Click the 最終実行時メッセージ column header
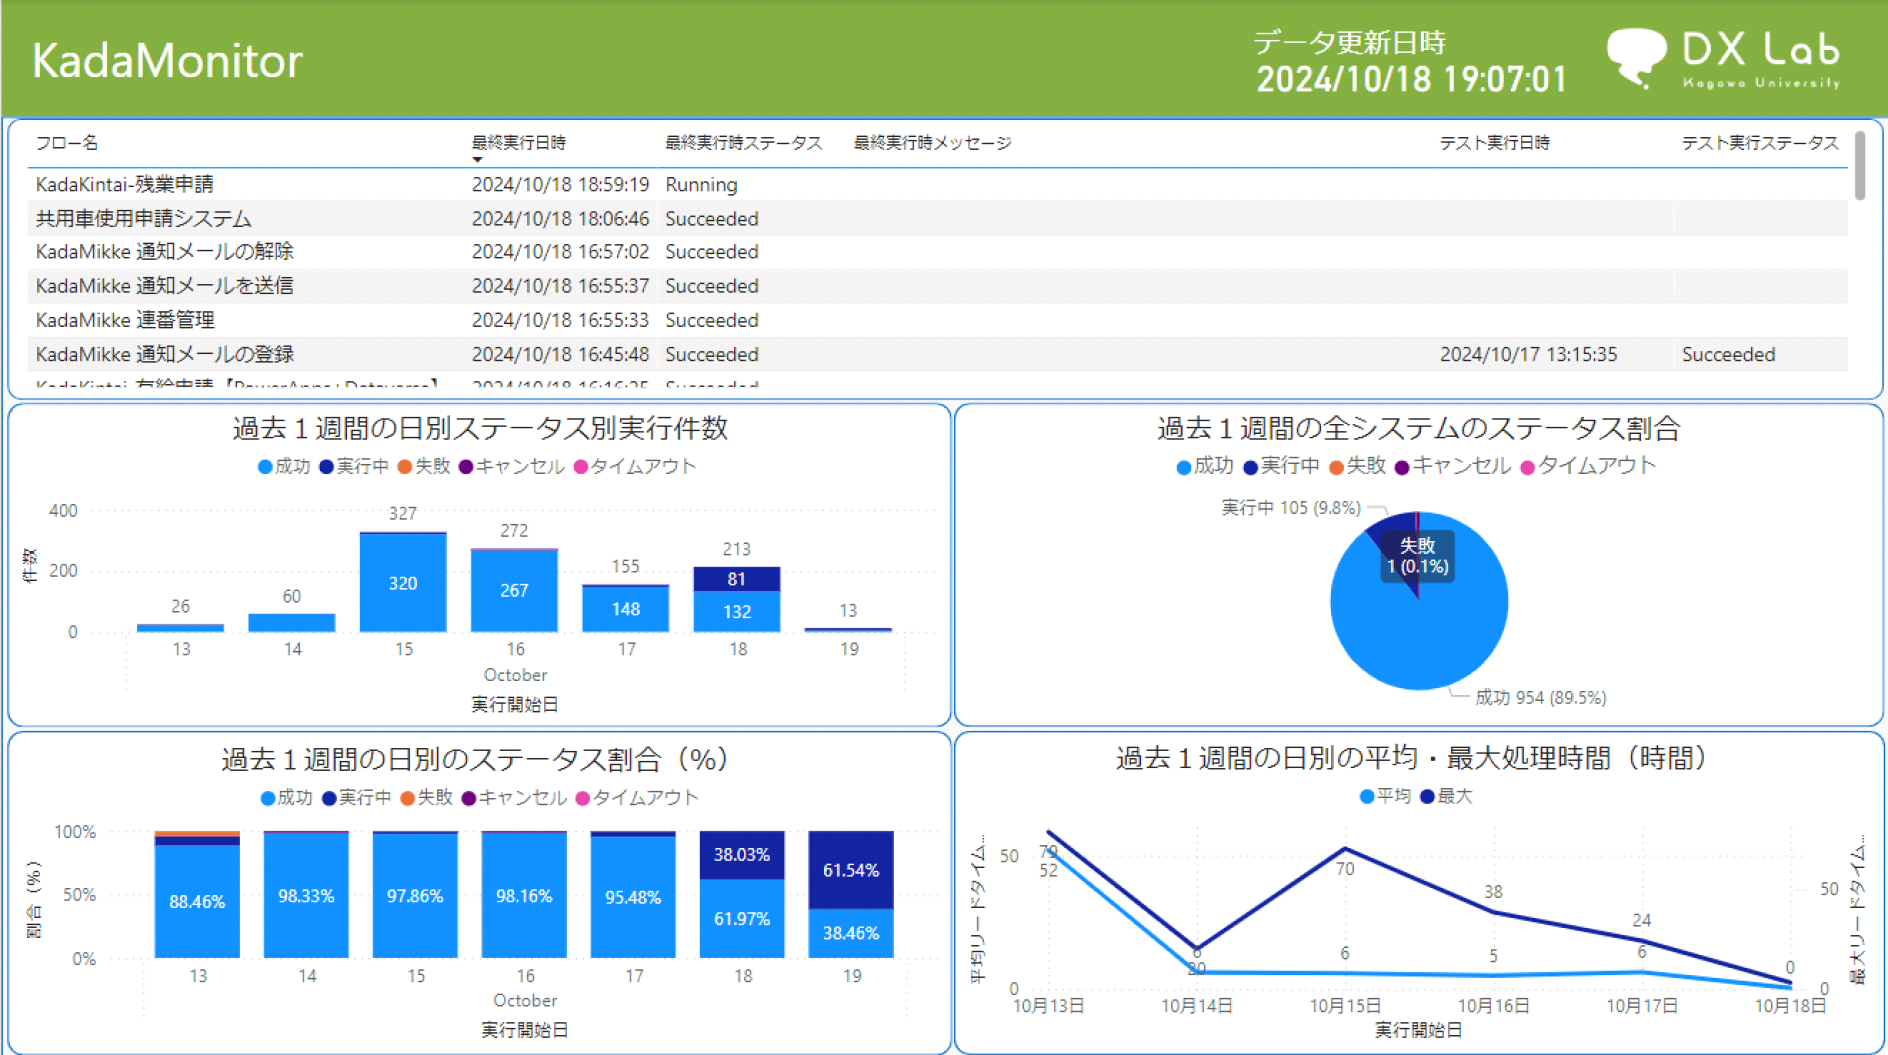This screenshot has width=1888, height=1055. (932, 143)
